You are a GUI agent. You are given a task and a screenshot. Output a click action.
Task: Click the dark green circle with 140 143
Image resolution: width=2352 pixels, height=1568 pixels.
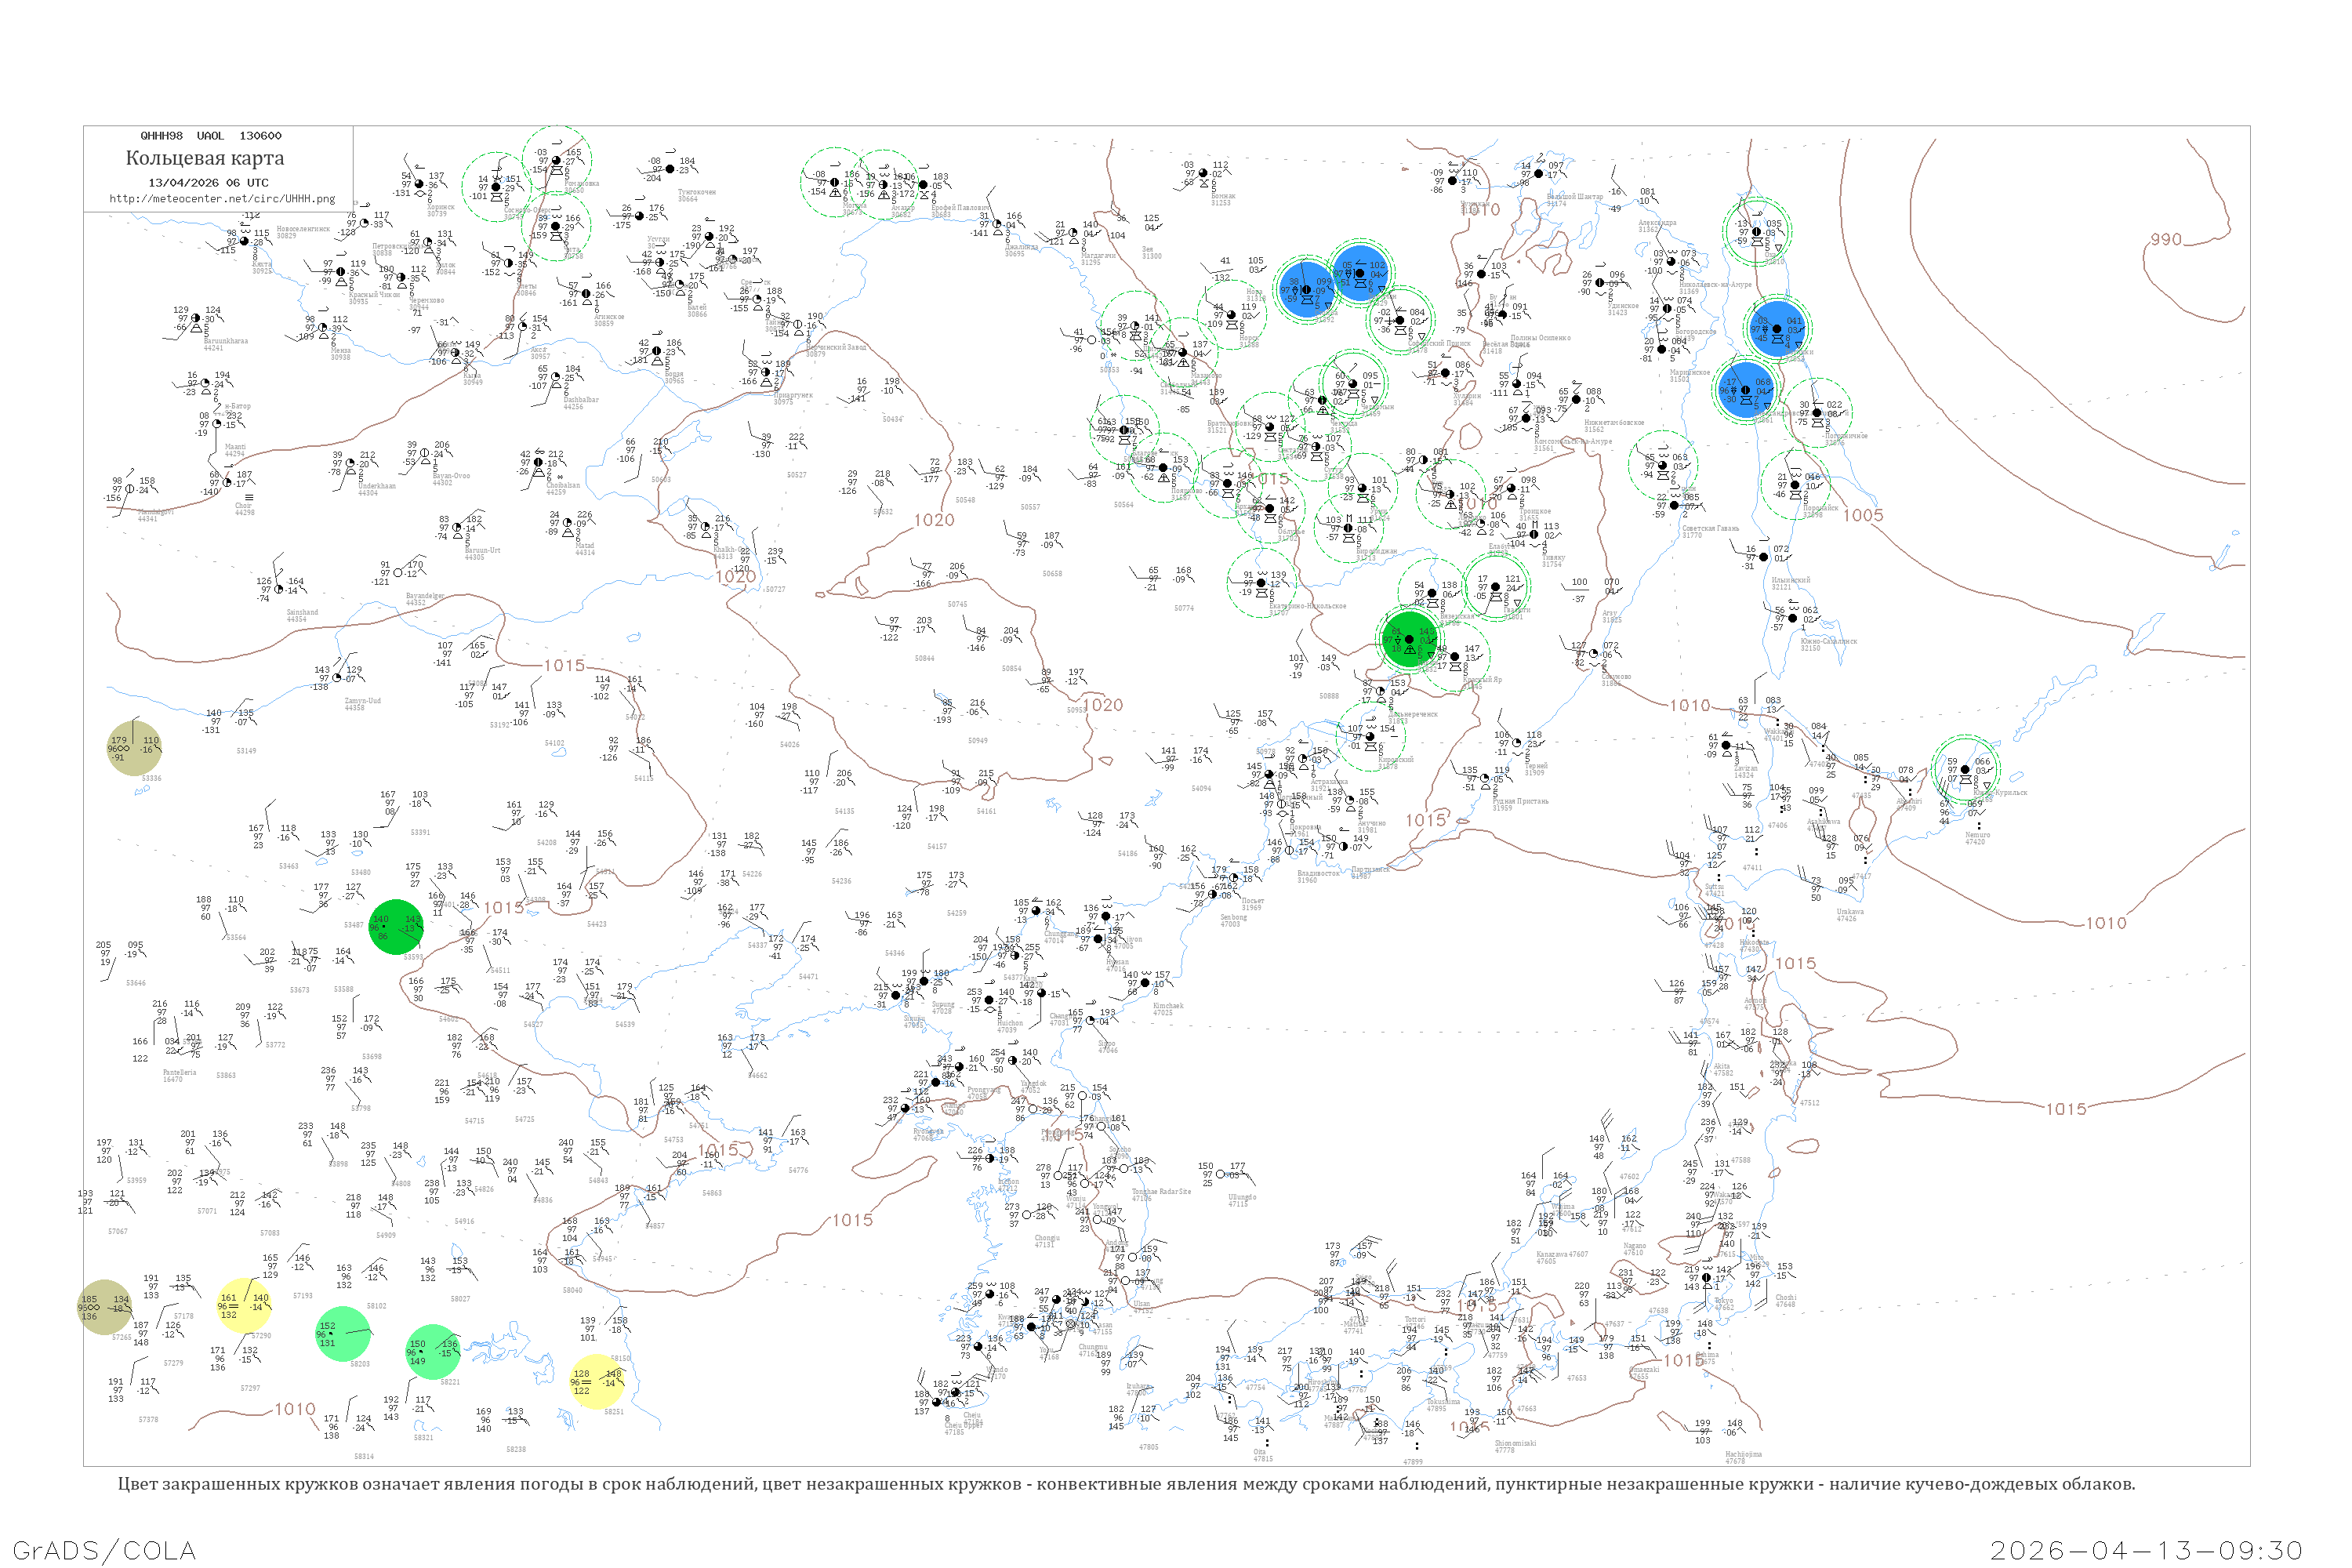pos(396,927)
